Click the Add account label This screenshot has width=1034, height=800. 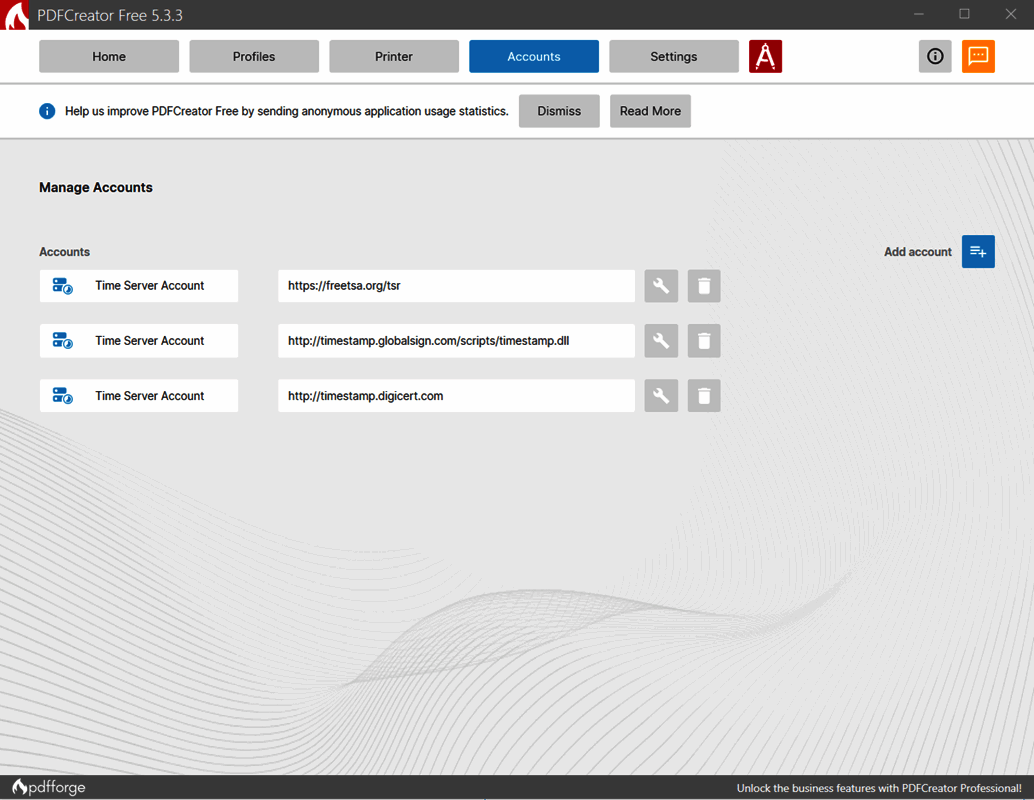(x=918, y=252)
